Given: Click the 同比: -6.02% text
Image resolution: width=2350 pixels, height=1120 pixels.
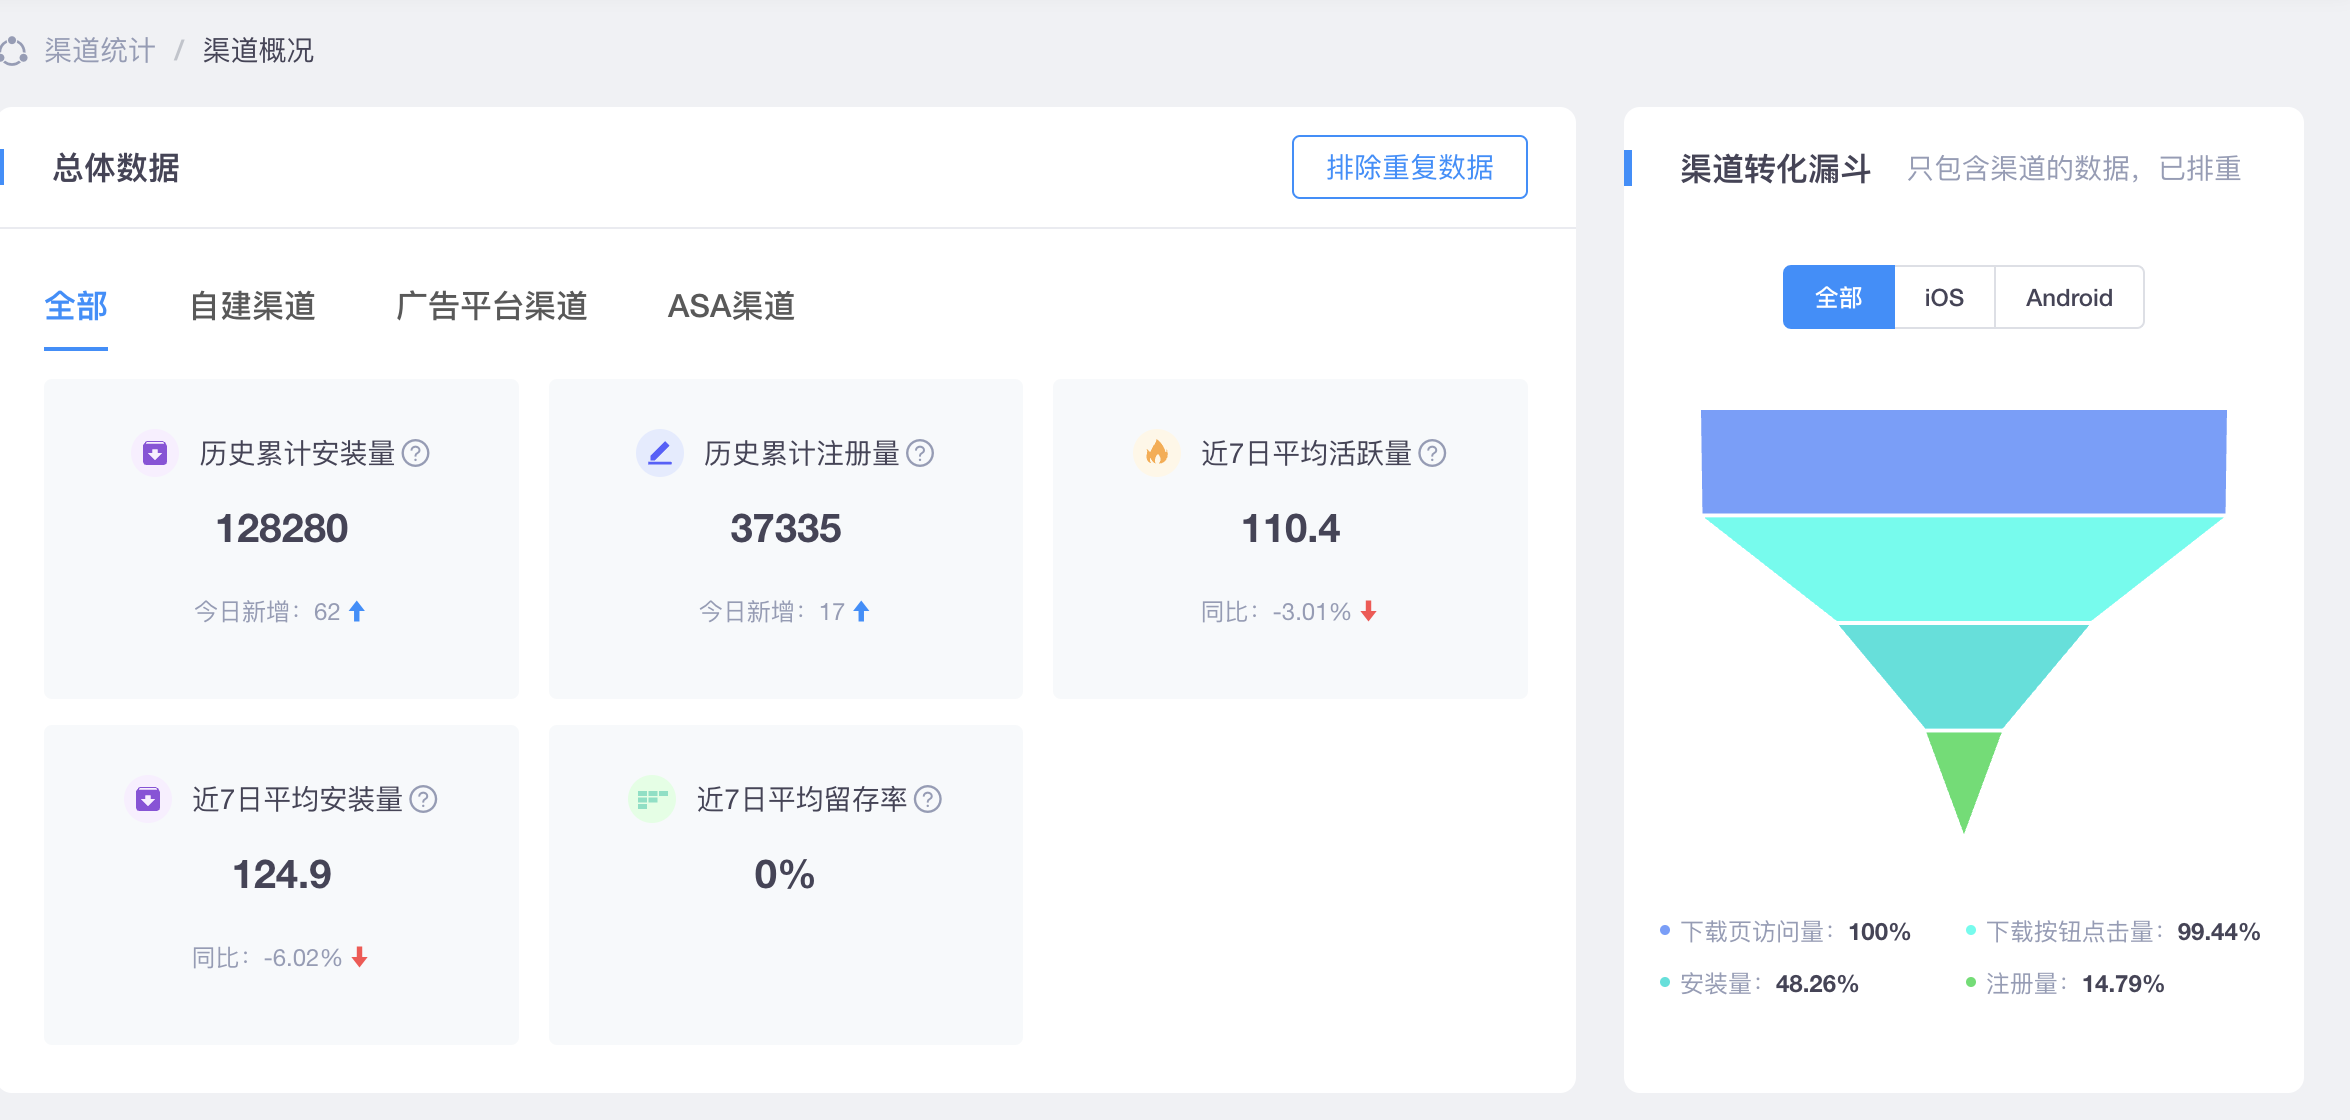Looking at the screenshot, I should 267,957.
